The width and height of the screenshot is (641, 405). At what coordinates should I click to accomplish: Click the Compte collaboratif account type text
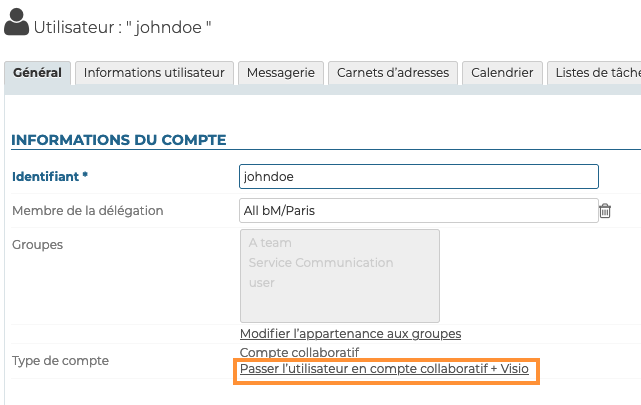point(299,352)
